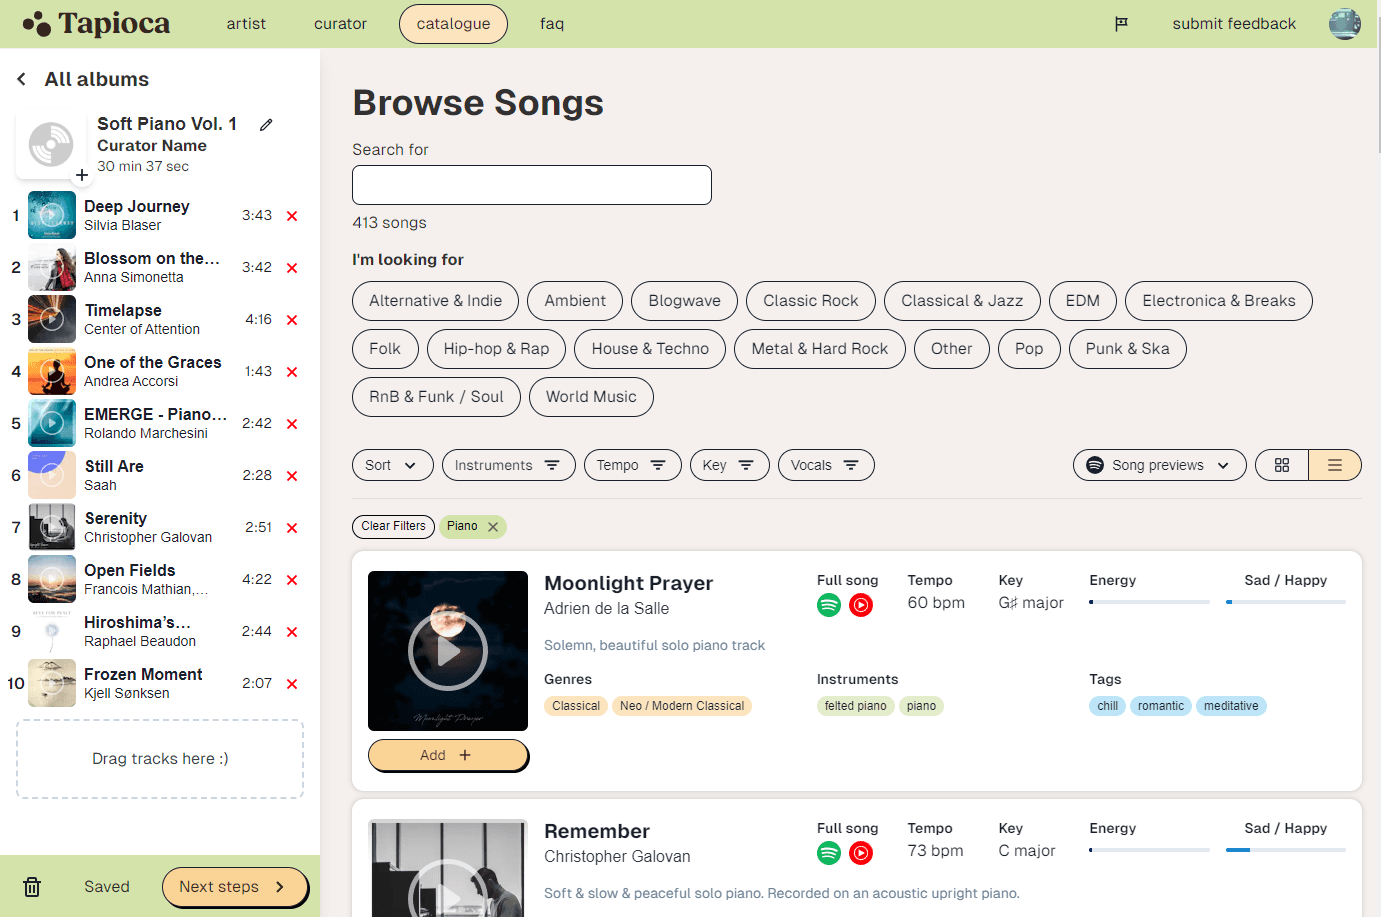Open the artist nav tab
The width and height of the screenshot is (1381, 917).
pyautogui.click(x=246, y=24)
